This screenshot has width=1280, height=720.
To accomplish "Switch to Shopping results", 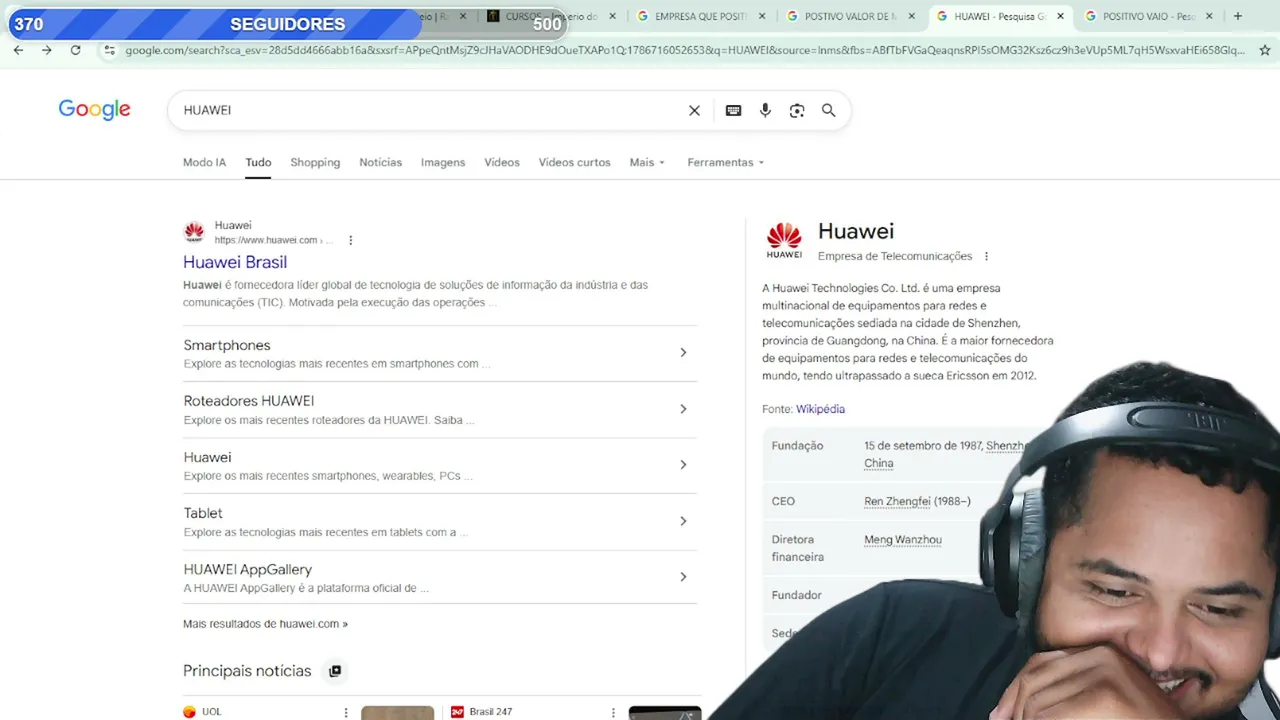I will click(315, 162).
